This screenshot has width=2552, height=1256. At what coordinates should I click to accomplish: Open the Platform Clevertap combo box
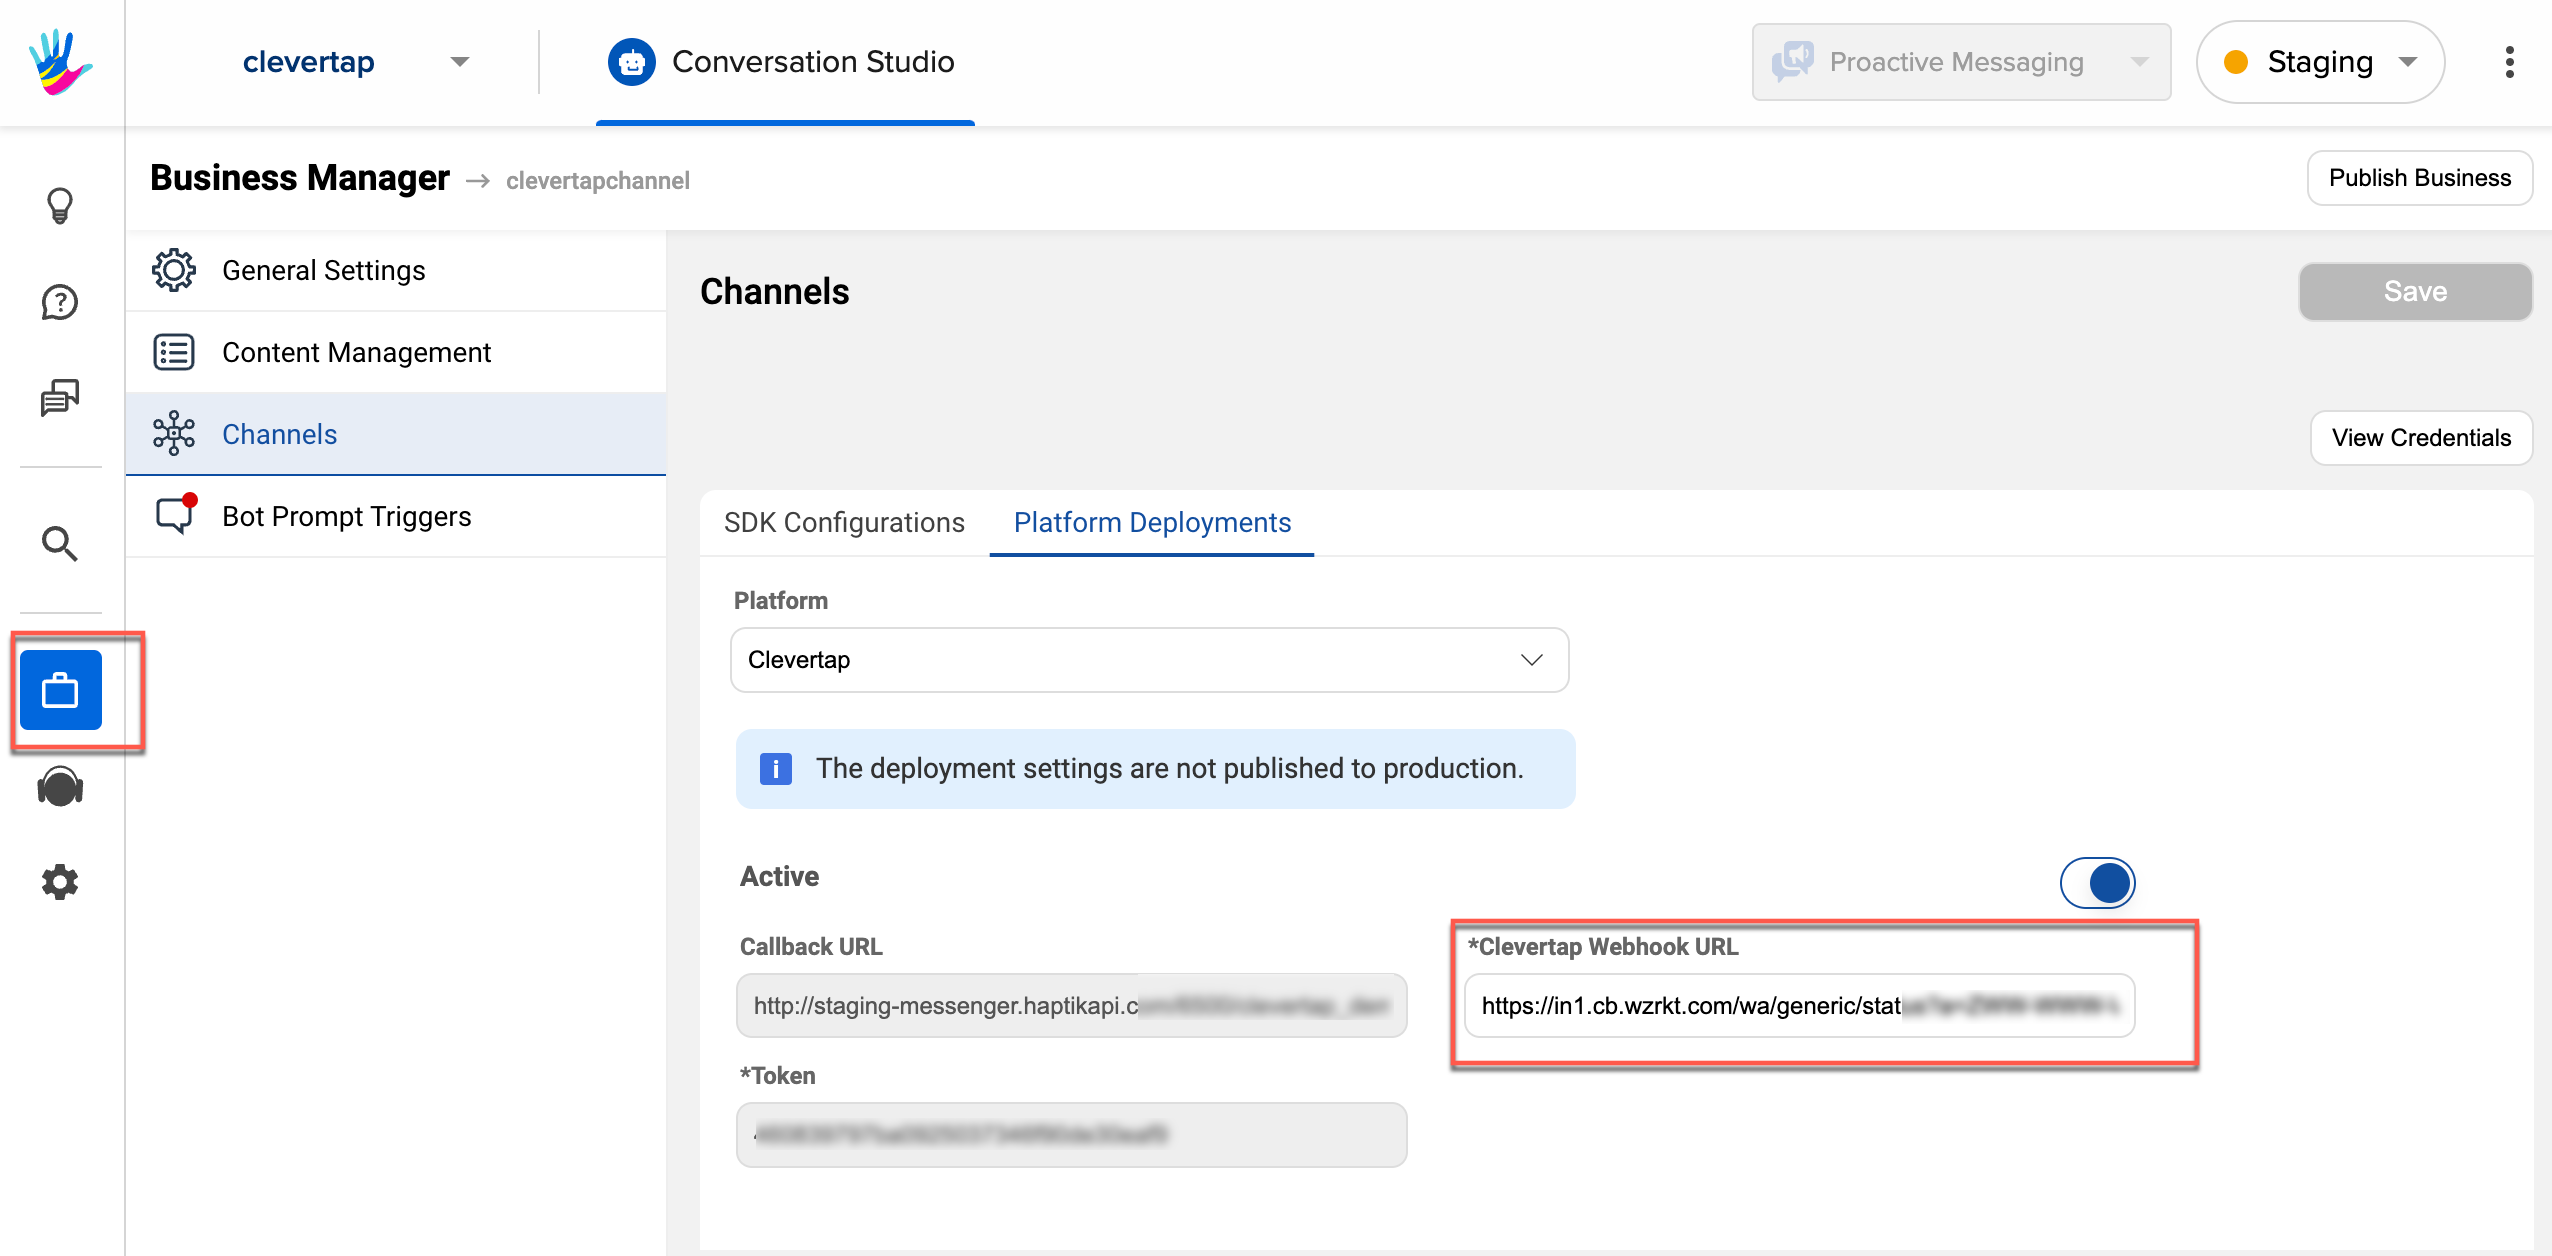click(1150, 660)
